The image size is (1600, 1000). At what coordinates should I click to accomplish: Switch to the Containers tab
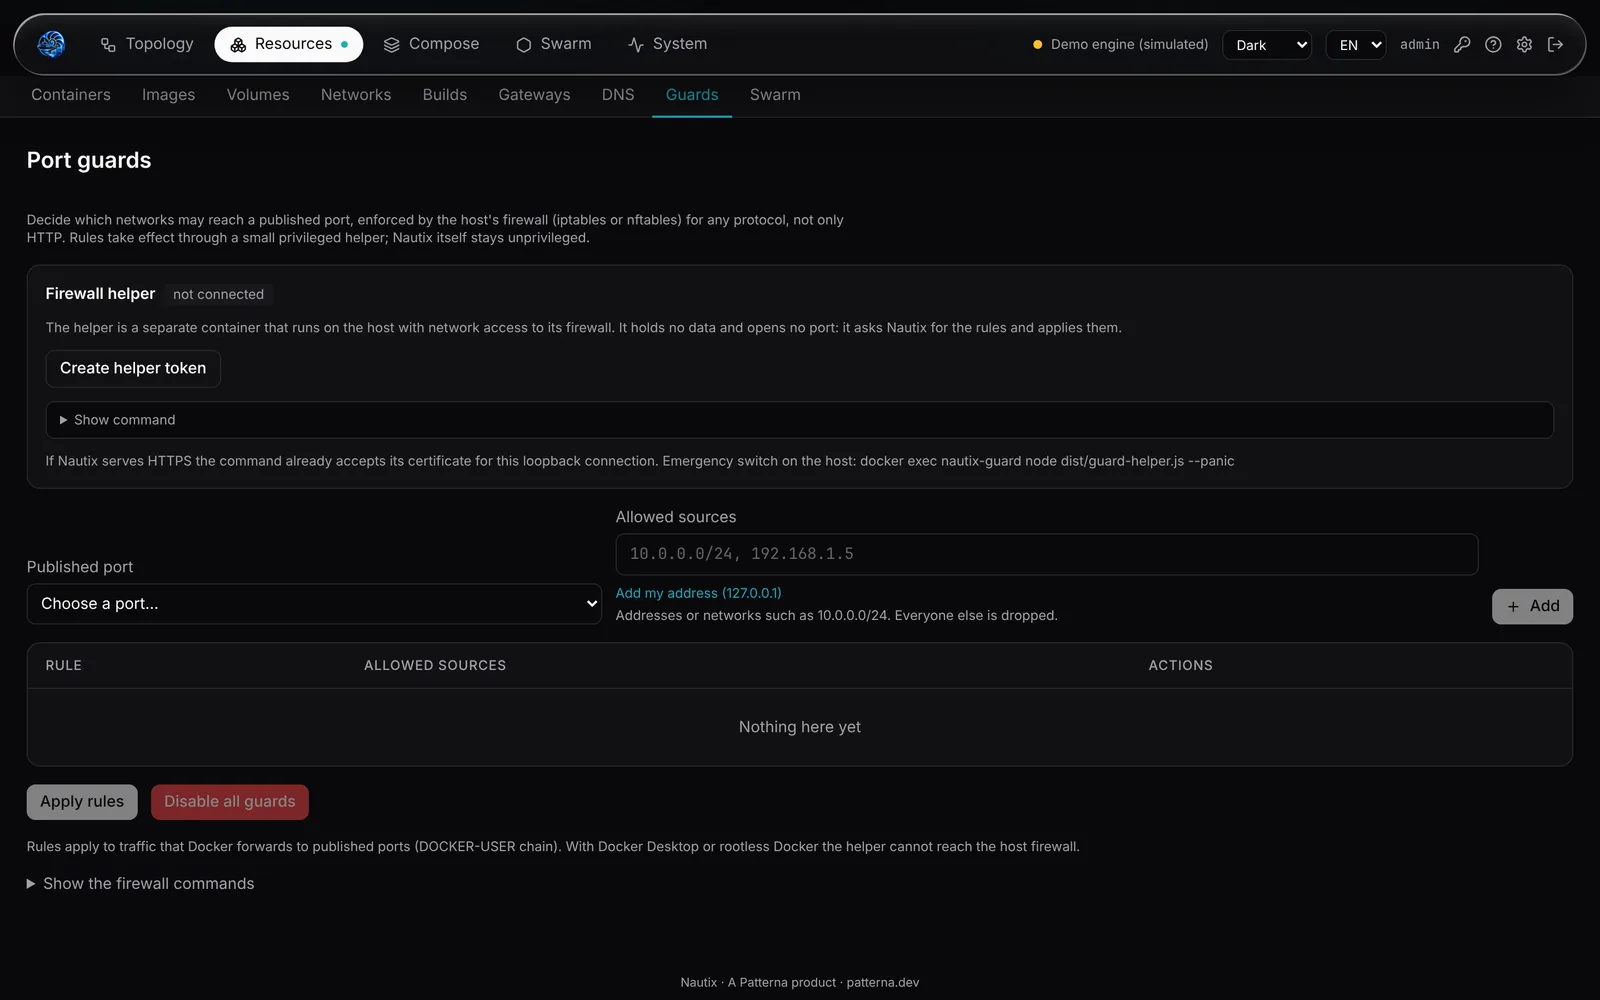(71, 95)
